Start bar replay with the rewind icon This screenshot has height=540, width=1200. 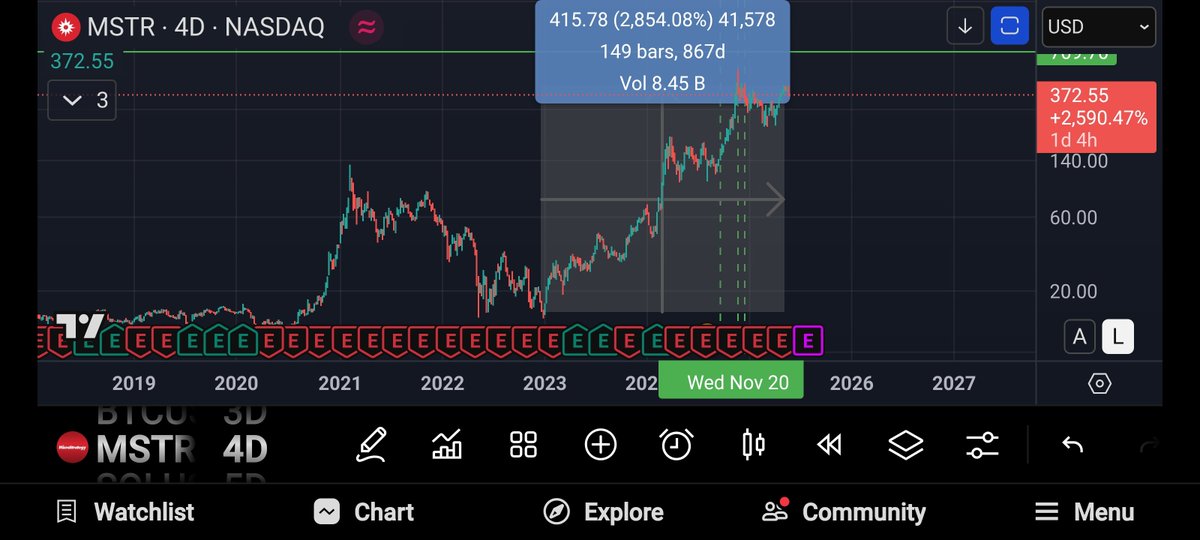click(829, 445)
